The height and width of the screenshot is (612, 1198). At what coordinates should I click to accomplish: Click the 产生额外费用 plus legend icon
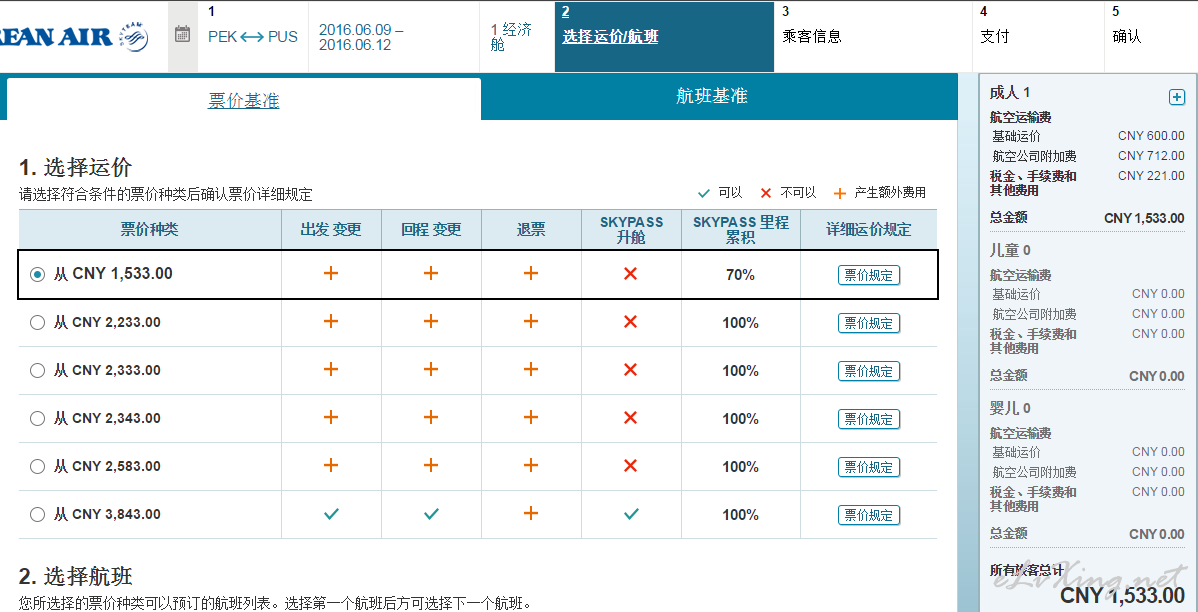[x=840, y=193]
